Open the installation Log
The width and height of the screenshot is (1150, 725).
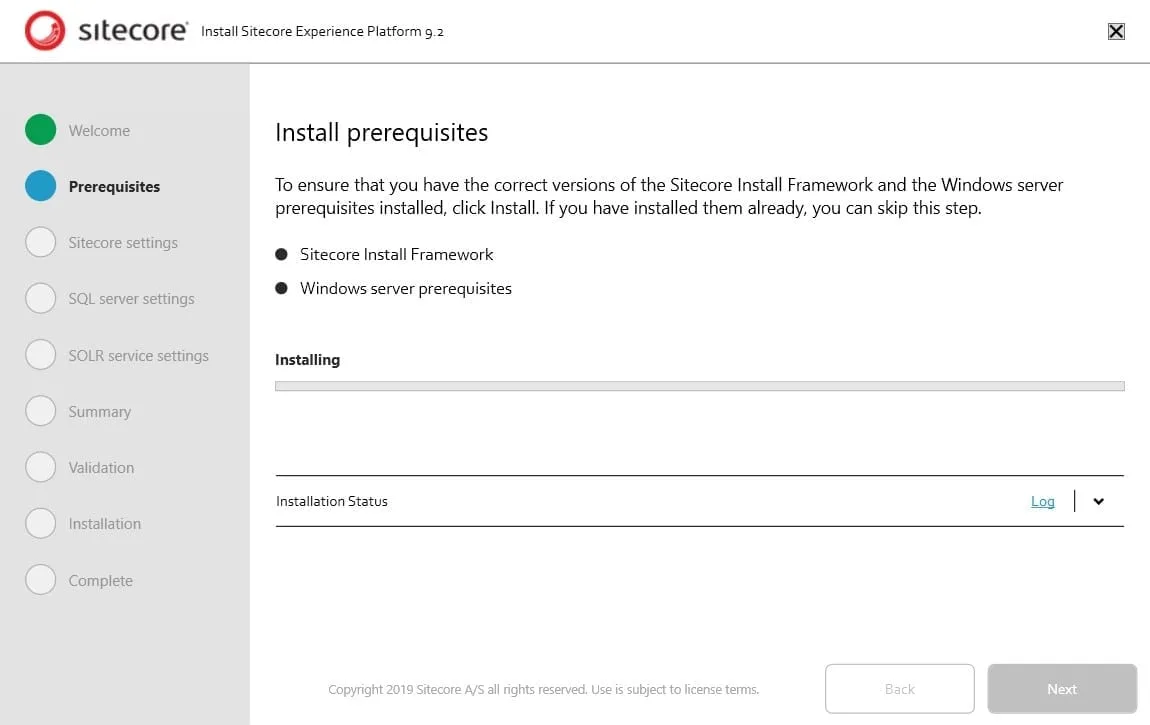pos(1043,501)
